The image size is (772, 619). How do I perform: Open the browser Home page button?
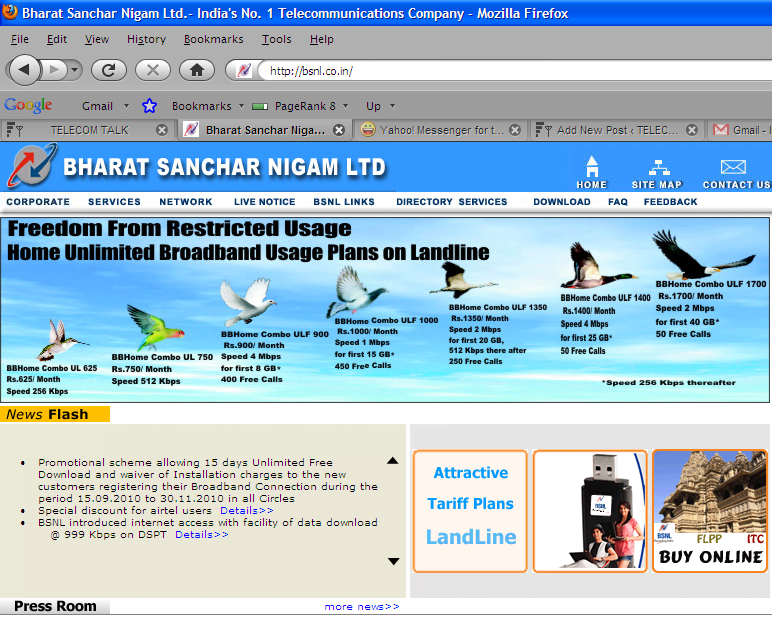[197, 70]
